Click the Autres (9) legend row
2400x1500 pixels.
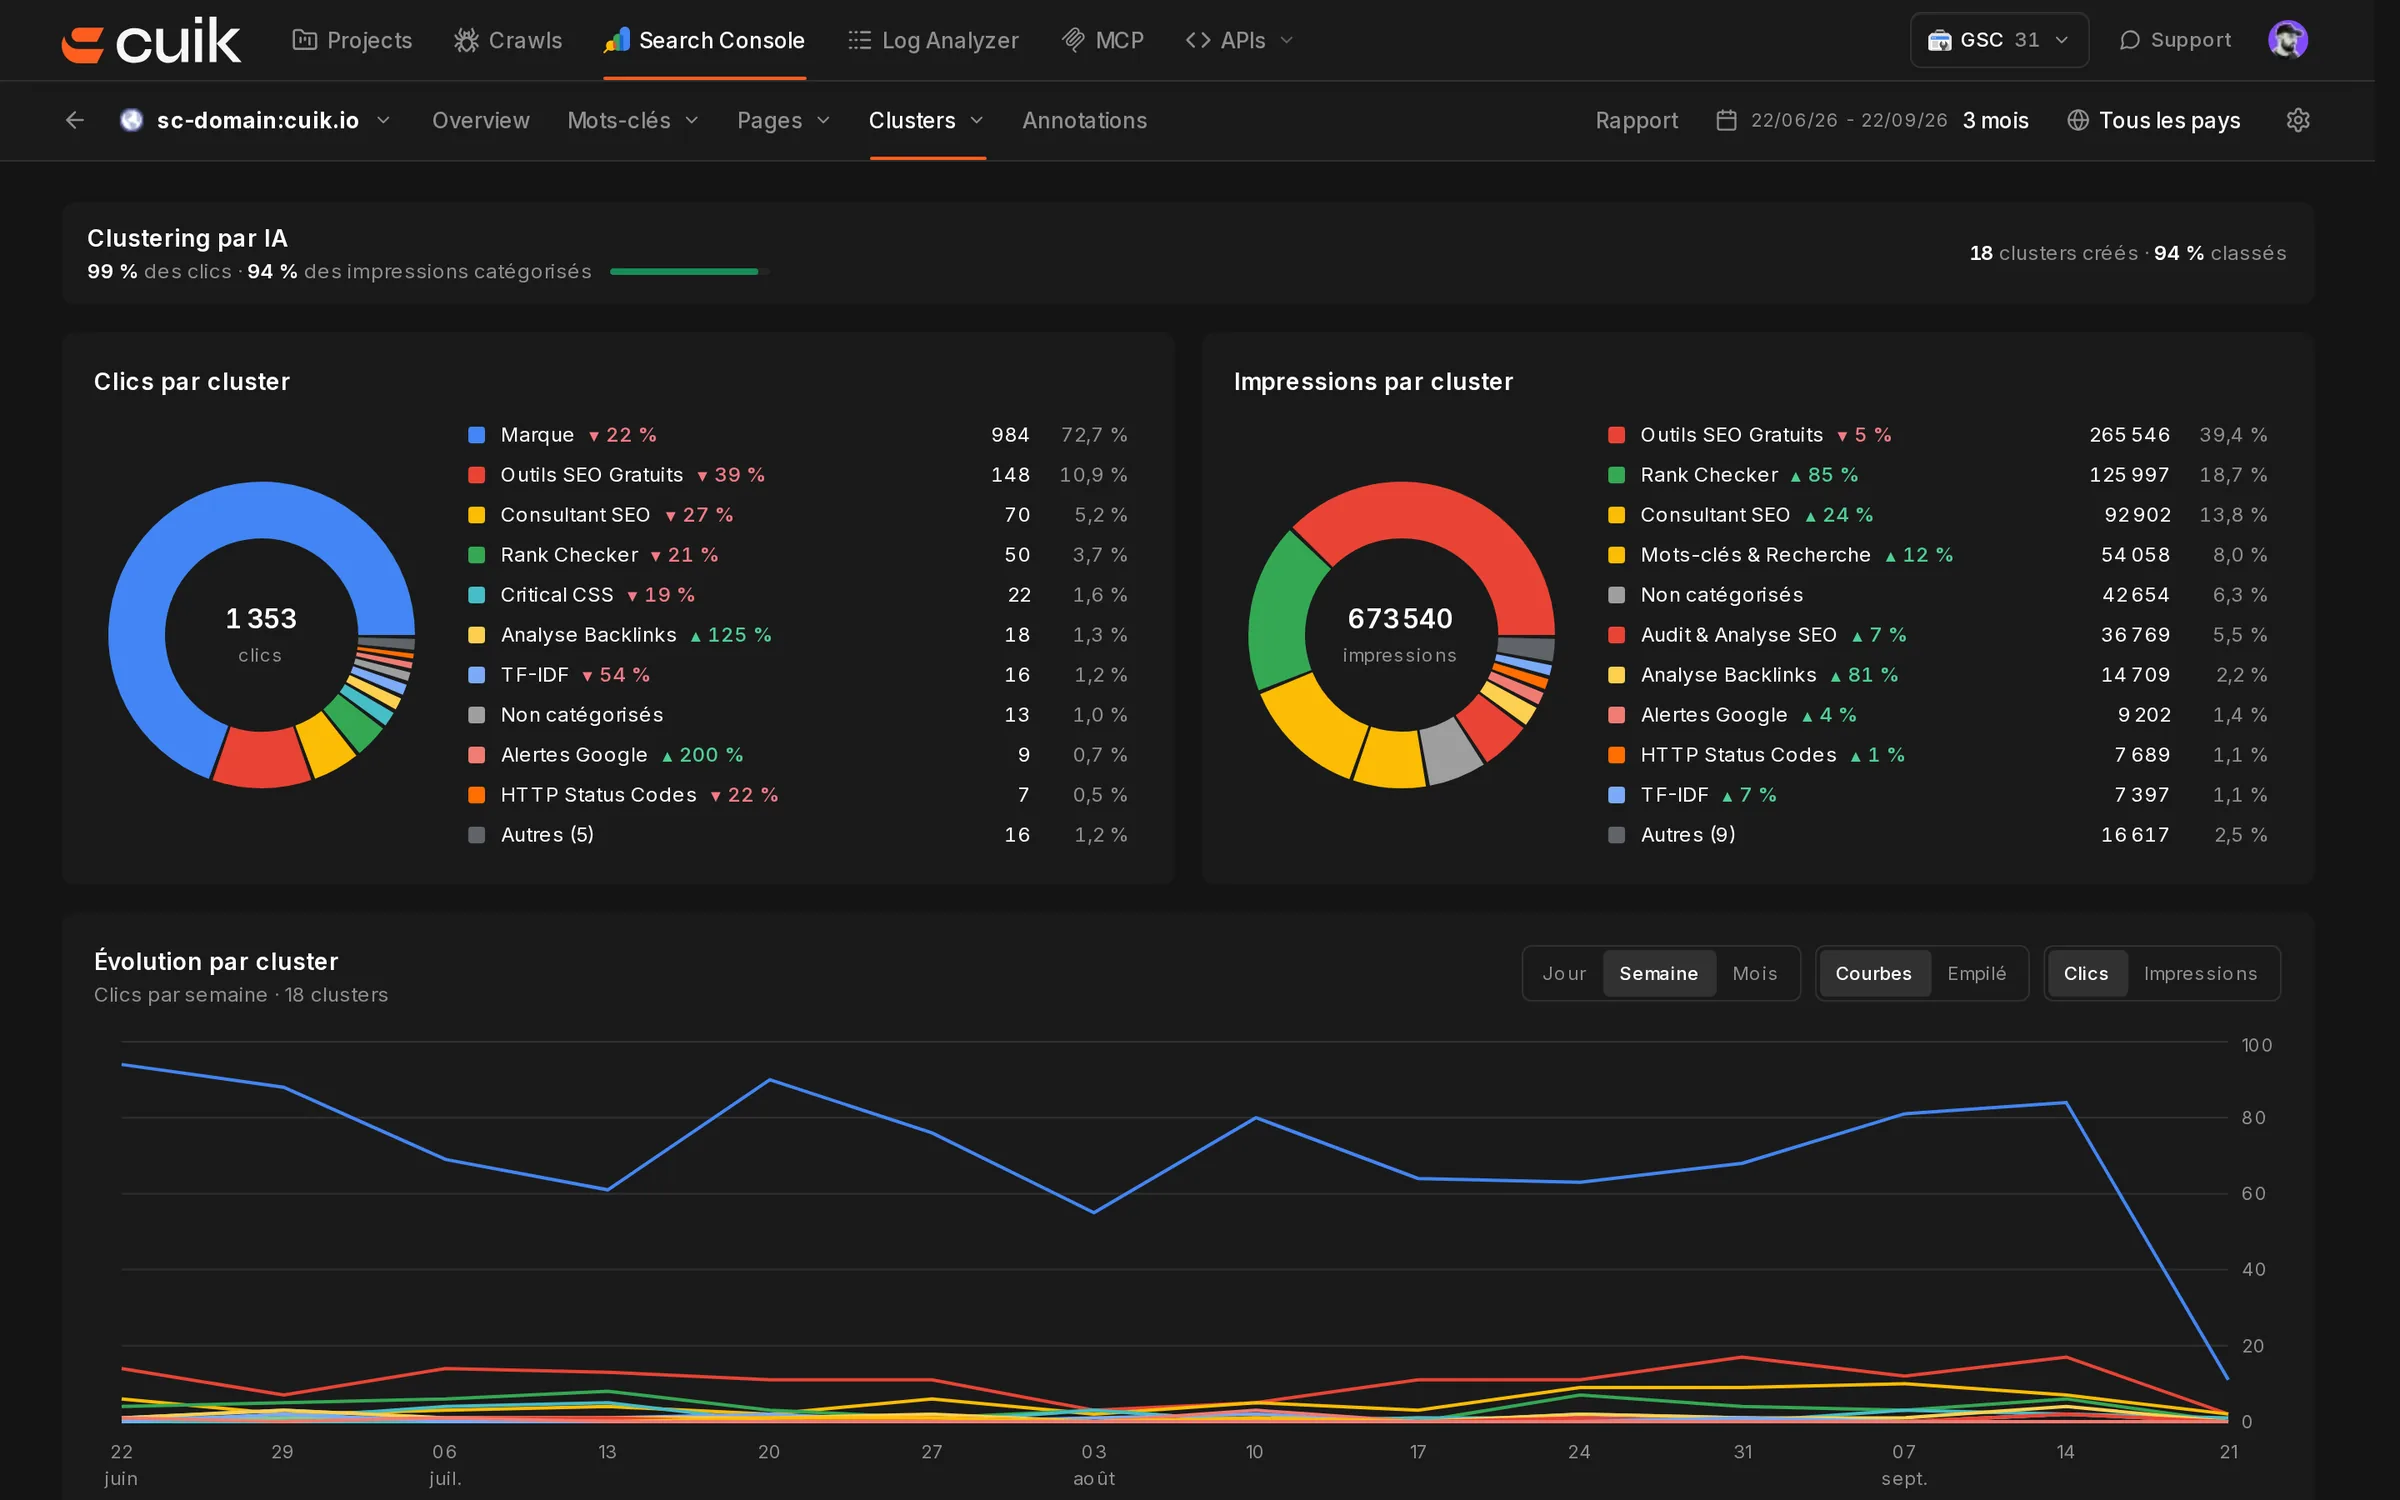pos(1938,835)
